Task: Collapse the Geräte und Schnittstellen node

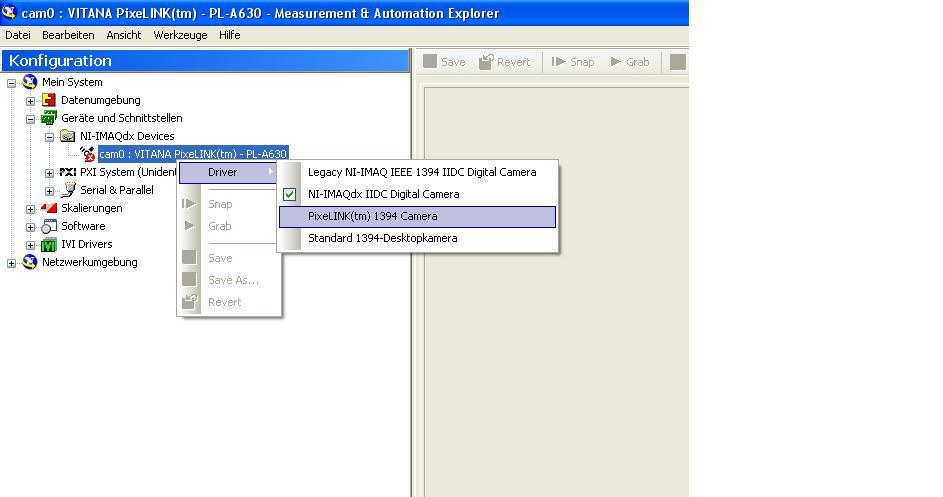Action: pyautogui.click(x=30, y=119)
